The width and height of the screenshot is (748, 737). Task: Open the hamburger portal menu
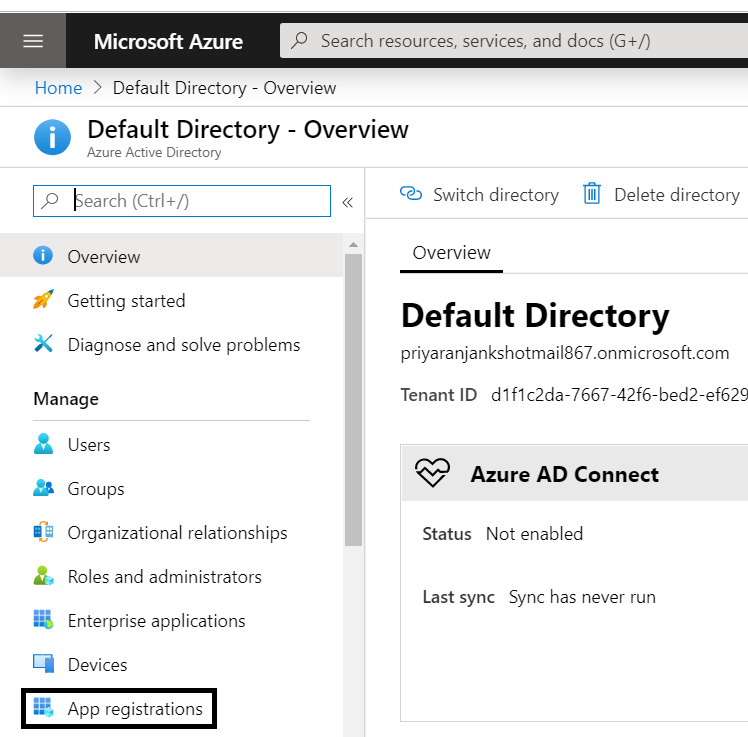(x=33, y=41)
